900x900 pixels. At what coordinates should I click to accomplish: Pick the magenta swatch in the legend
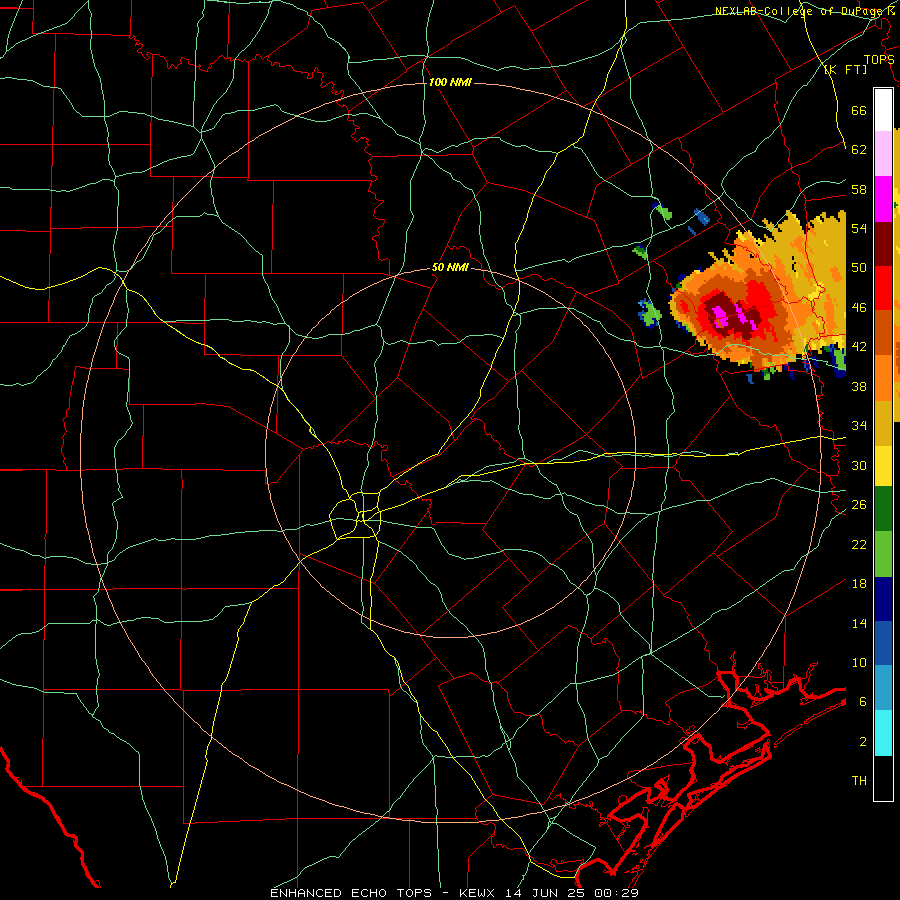(883, 199)
